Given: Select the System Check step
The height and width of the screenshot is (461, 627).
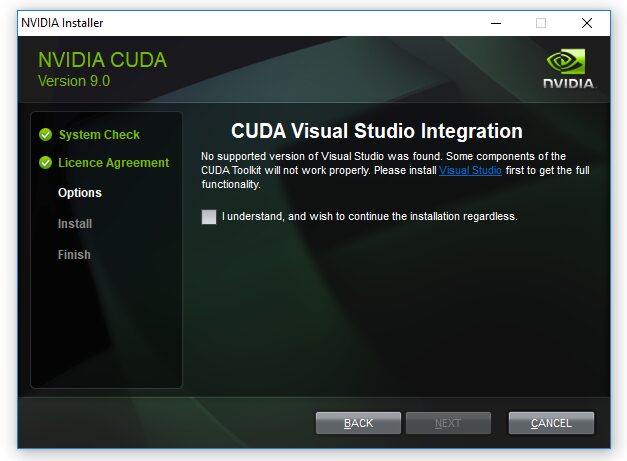Looking at the screenshot, I should point(99,135).
